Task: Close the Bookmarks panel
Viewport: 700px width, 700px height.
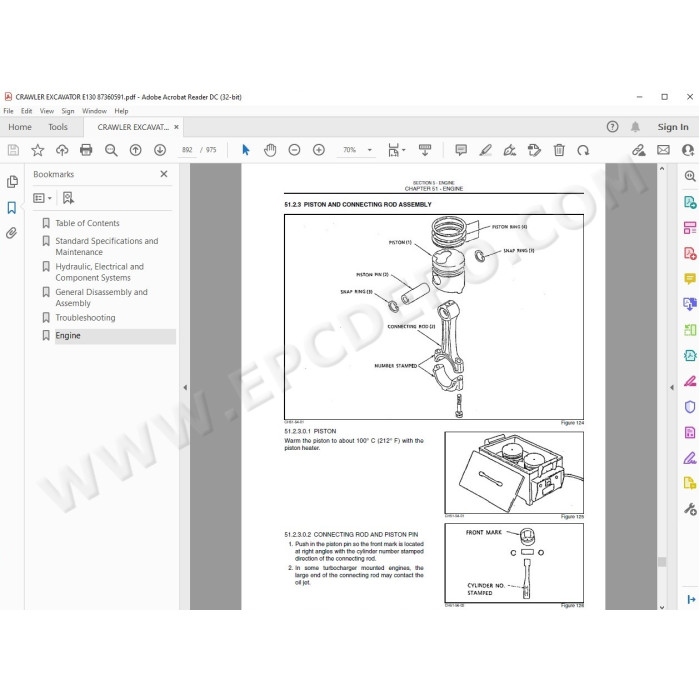Action: [x=164, y=174]
